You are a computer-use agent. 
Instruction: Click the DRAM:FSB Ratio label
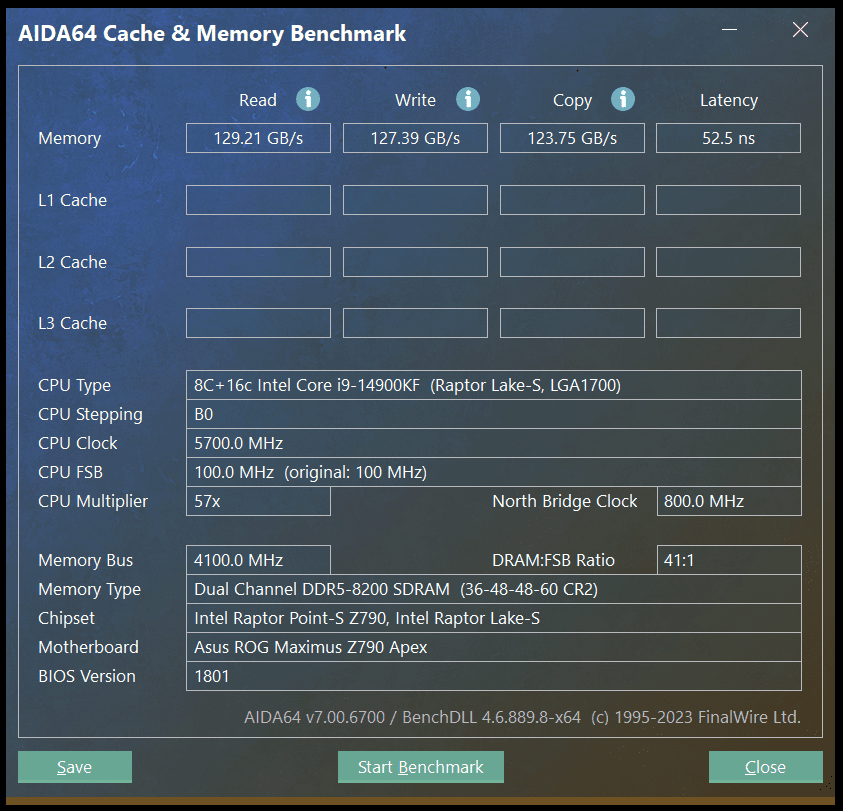pyautogui.click(x=553, y=560)
